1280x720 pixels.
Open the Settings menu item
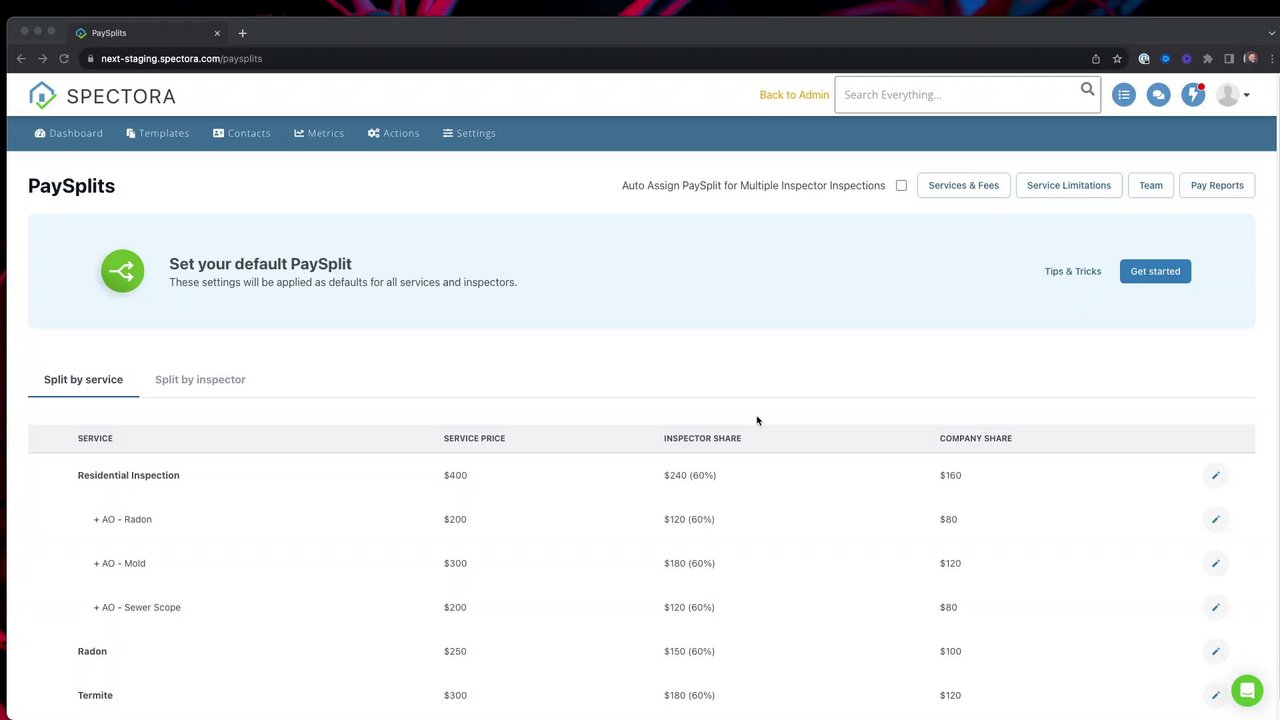[469, 133]
